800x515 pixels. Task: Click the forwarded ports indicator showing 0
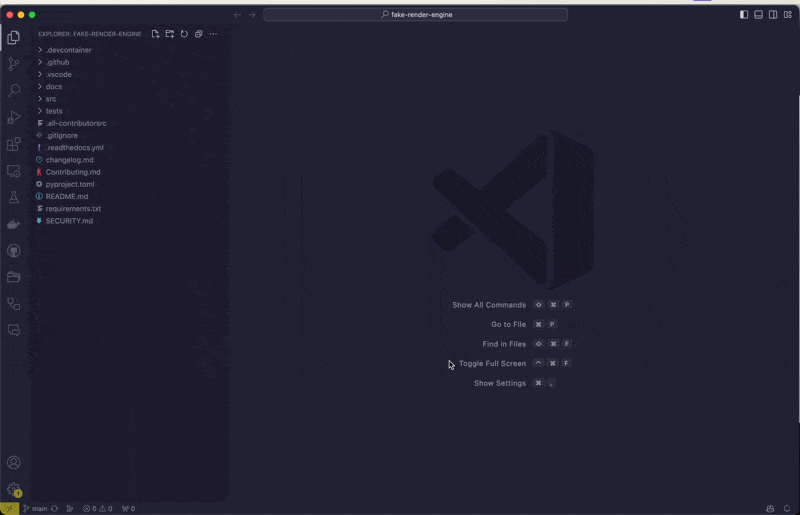coord(129,508)
